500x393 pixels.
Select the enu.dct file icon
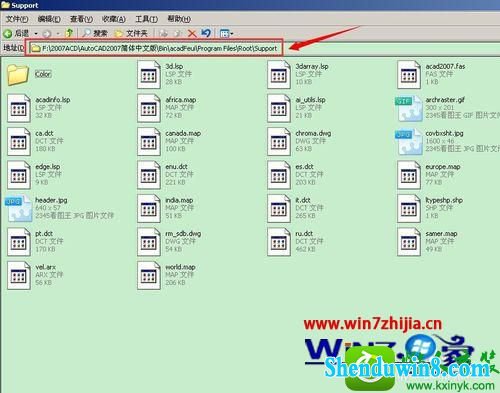[x=149, y=175]
